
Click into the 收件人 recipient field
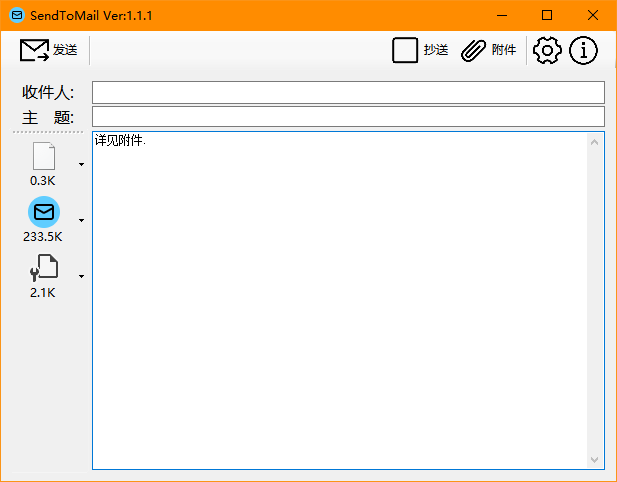pos(348,92)
